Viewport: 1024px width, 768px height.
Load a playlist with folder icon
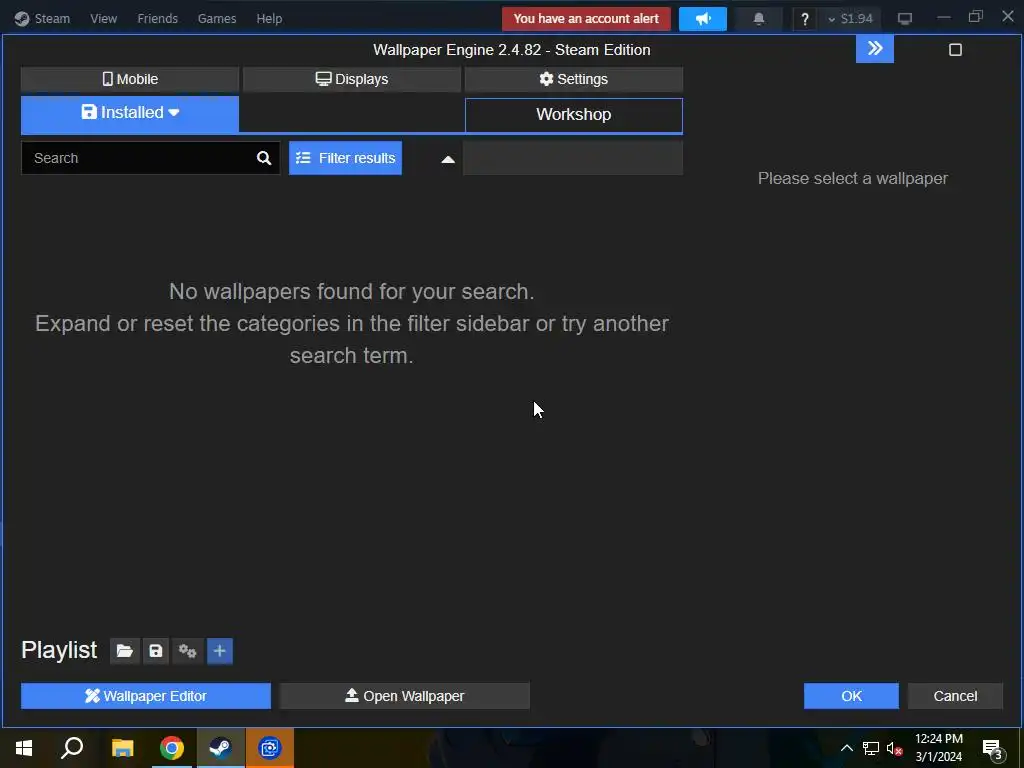pos(125,651)
